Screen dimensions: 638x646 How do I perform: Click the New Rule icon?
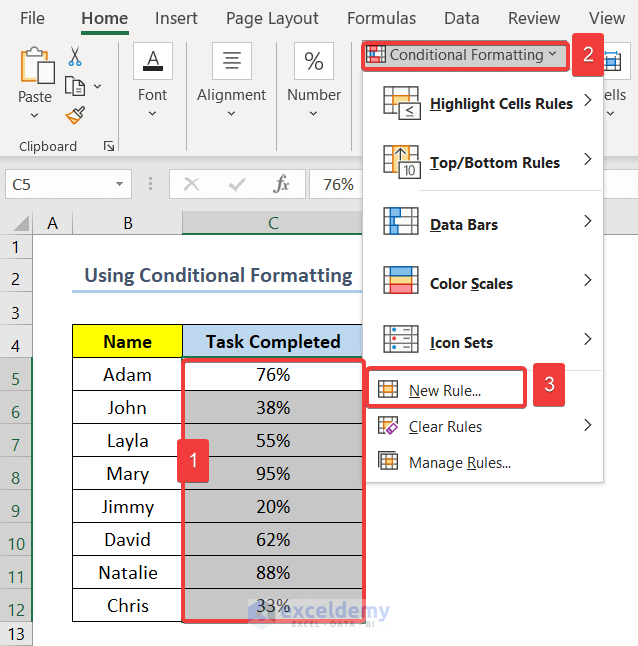tap(388, 389)
